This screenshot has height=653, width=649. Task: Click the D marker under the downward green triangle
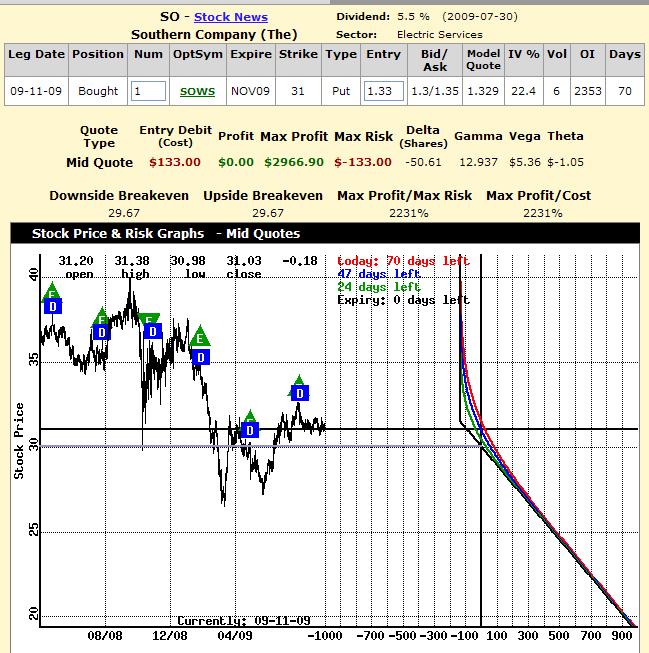point(152,331)
